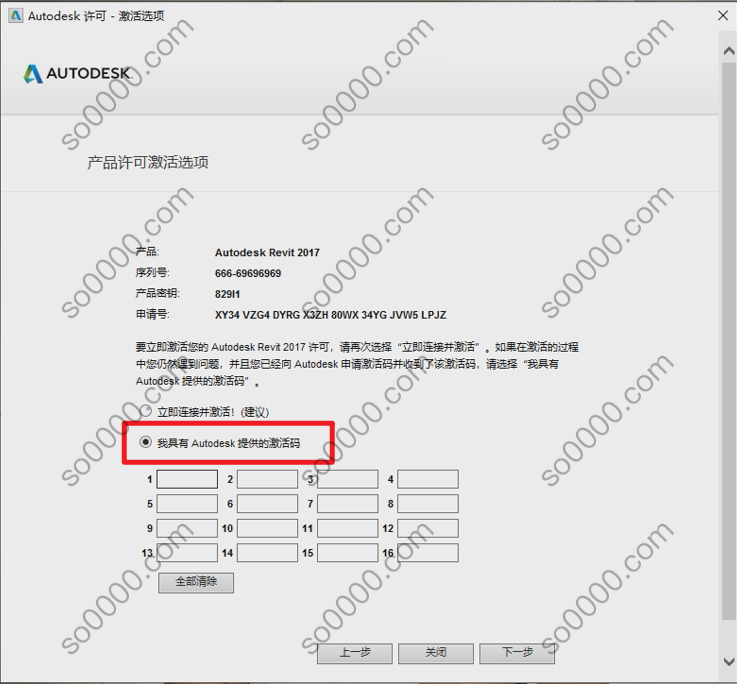This screenshot has width=737, height=684.
Task: Focus activation code field number 4
Action: (x=428, y=479)
